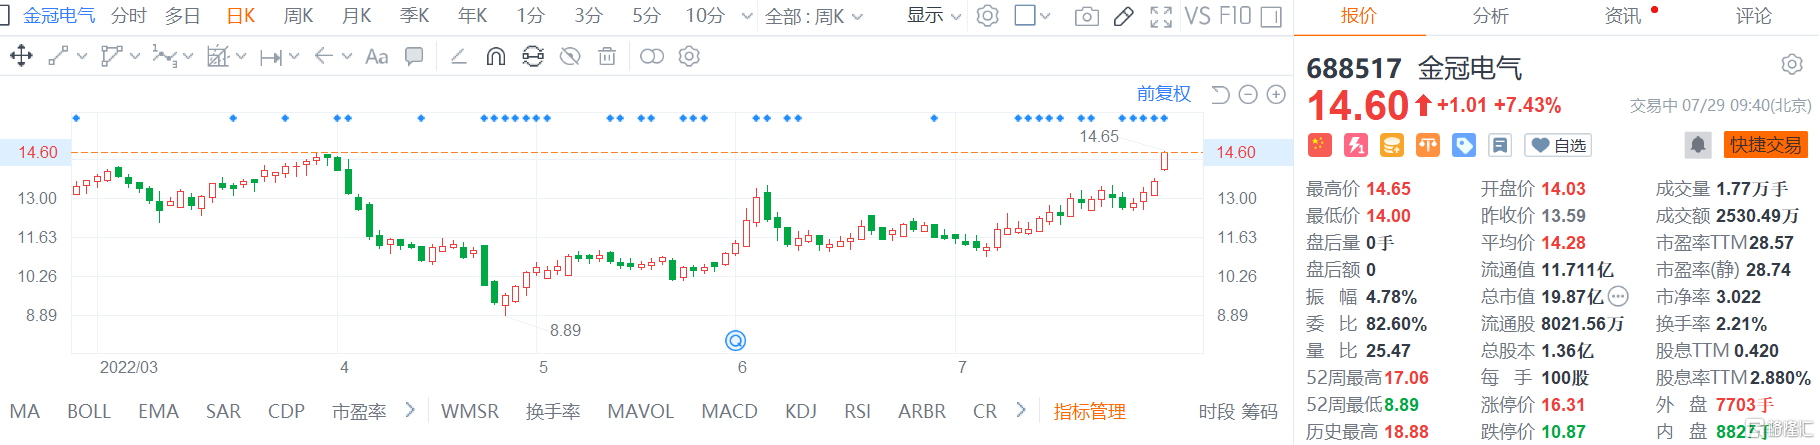Open the 全部:周K dropdown
1820x445 pixels.
pos(814,16)
